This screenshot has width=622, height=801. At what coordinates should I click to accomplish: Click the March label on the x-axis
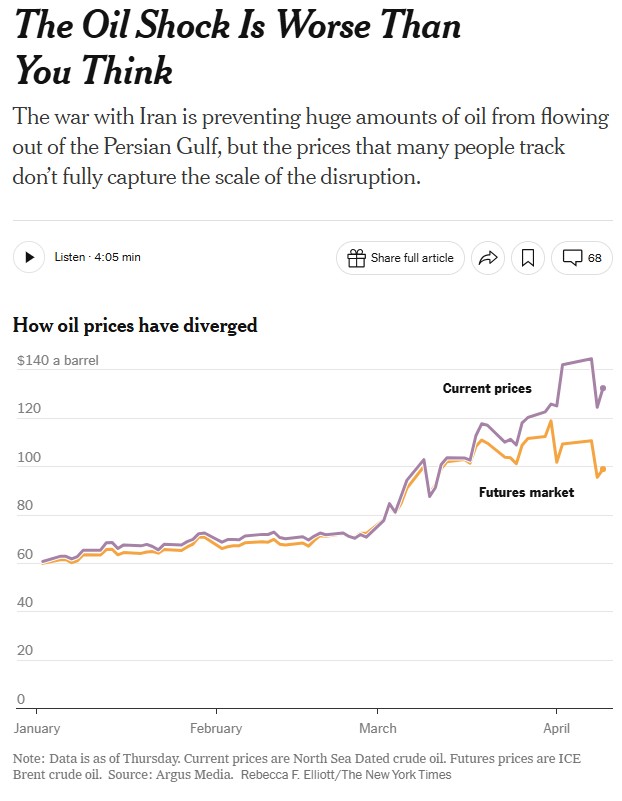click(x=378, y=728)
